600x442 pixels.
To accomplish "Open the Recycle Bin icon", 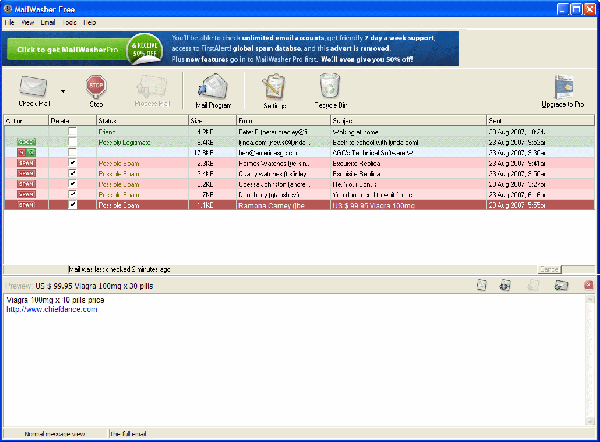I will (330, 85).
